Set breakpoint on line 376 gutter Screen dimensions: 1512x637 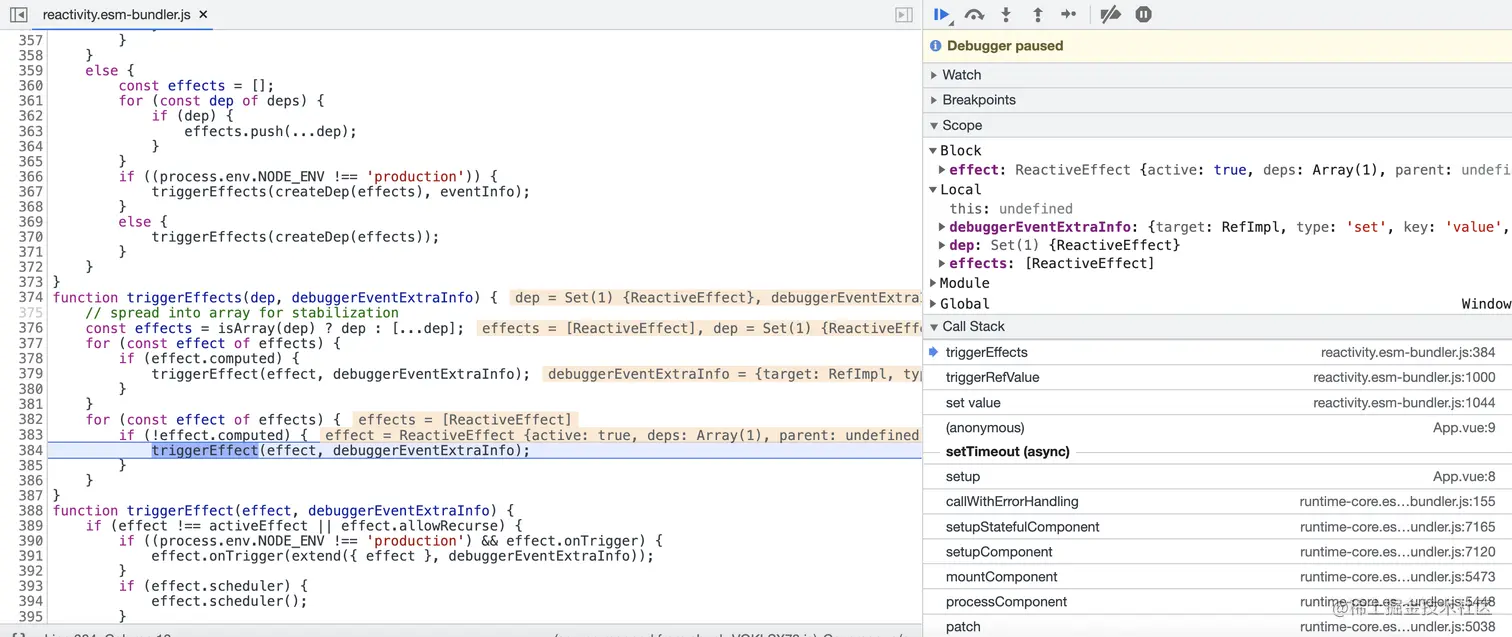click(x=30, y=328)
